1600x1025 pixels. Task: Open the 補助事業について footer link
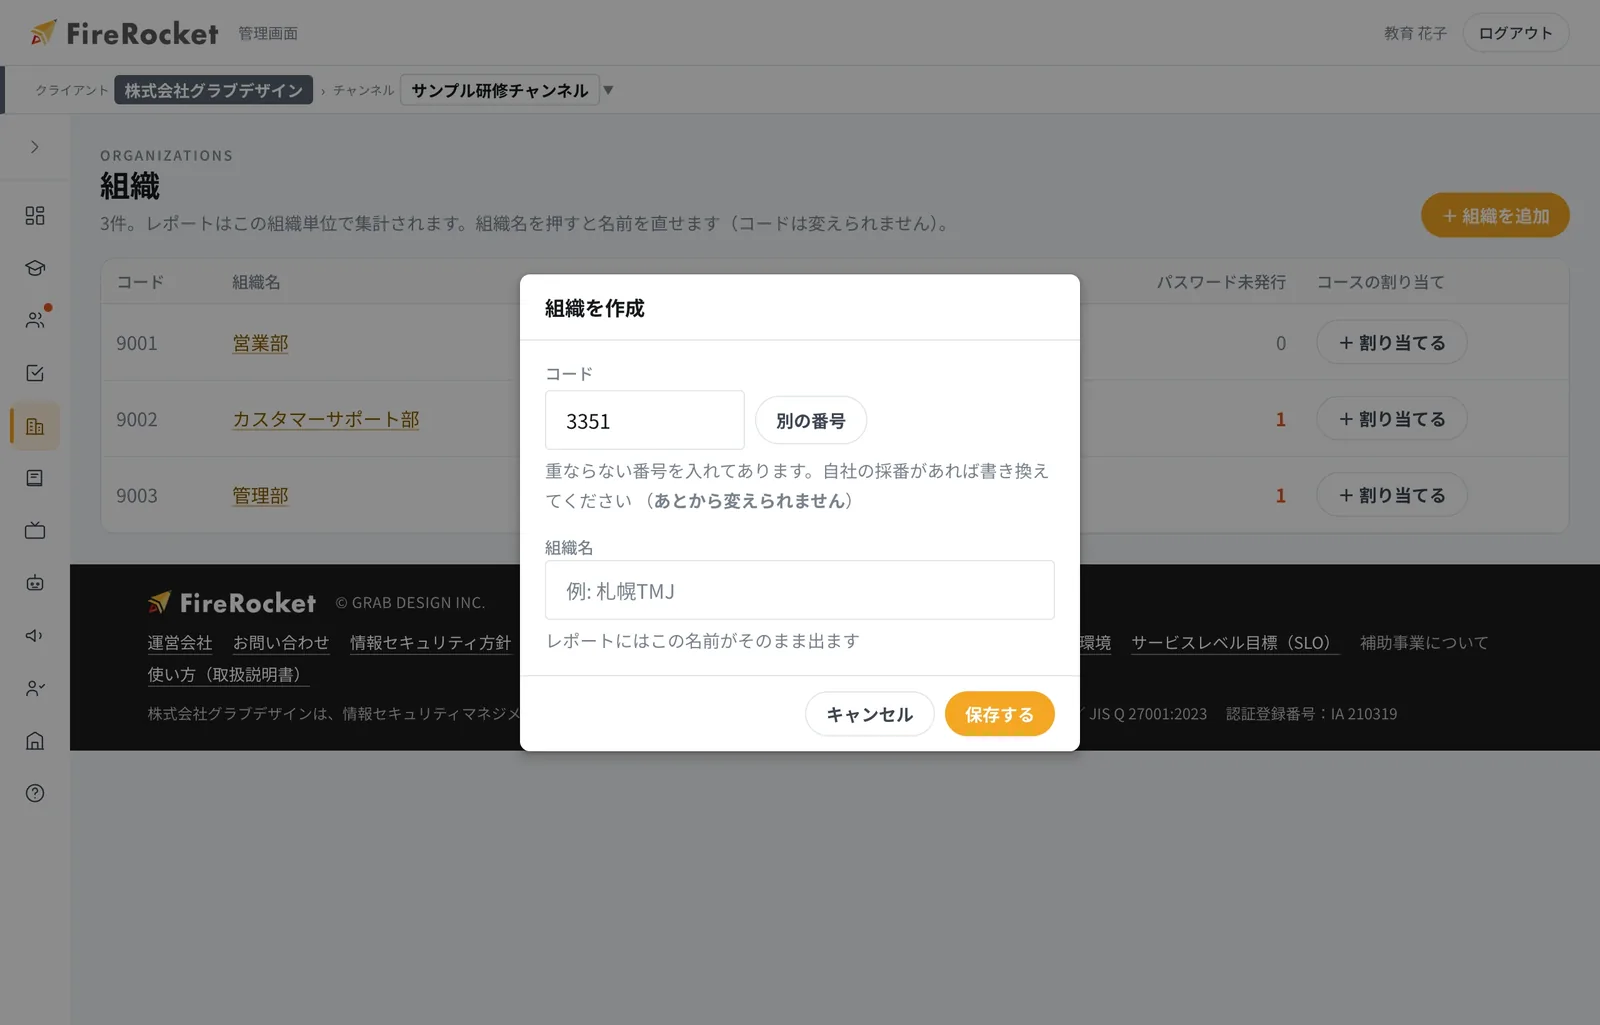pyautogui.click(x=1424, y=642)
